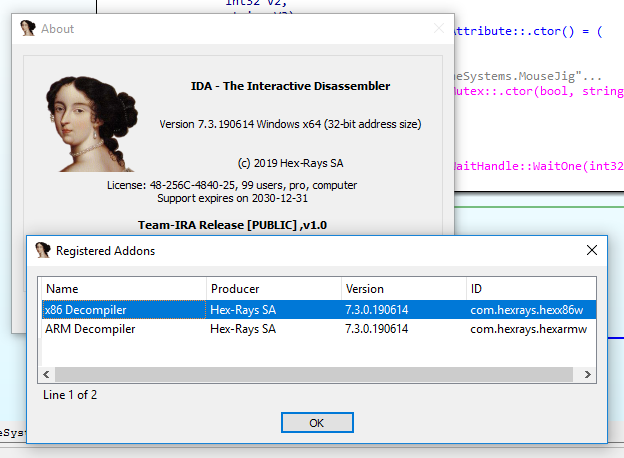This screenshot has height=458, width=624.
Task: Click com.hexrays.hexx86w ID cell
Action: 526,310
